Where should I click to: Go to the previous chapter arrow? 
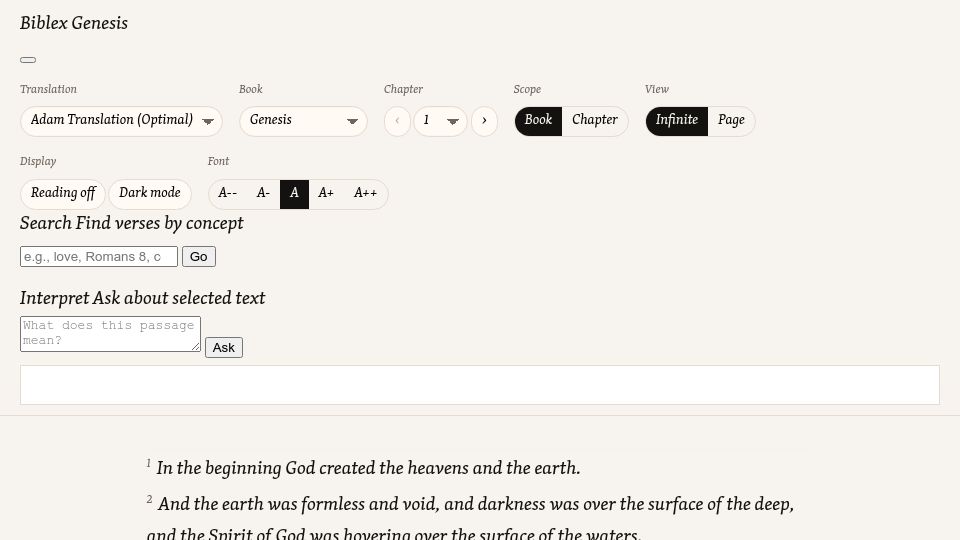pyautogui.click(x=397, y=121)
